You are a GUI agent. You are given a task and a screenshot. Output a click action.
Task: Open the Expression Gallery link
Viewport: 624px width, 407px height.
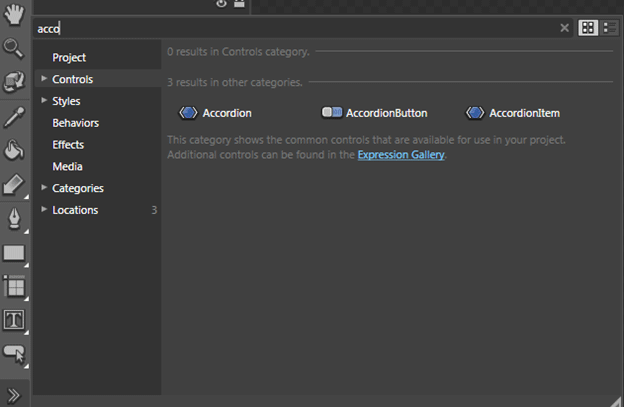tap(401, 155)
